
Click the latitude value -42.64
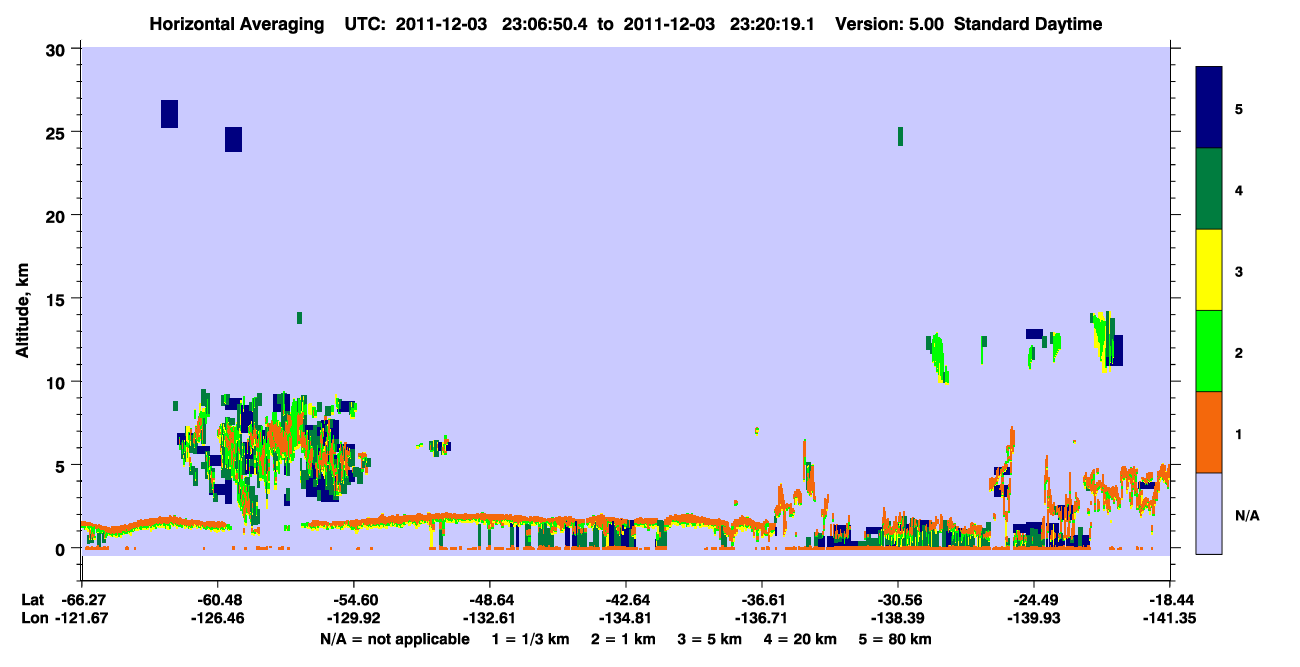[627, 599]
